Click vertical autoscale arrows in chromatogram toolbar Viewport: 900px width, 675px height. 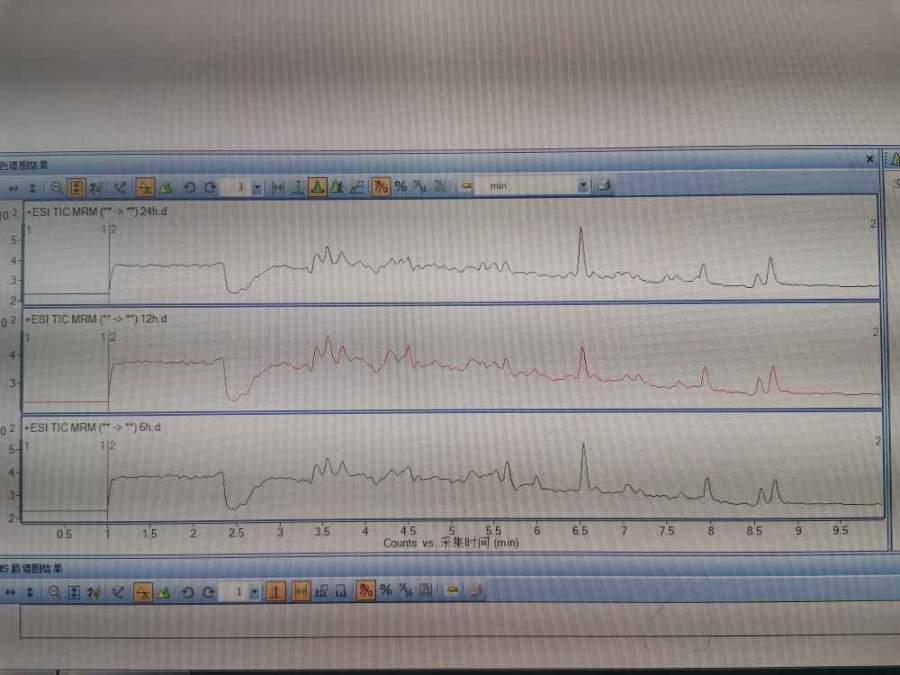coord(33,188)
